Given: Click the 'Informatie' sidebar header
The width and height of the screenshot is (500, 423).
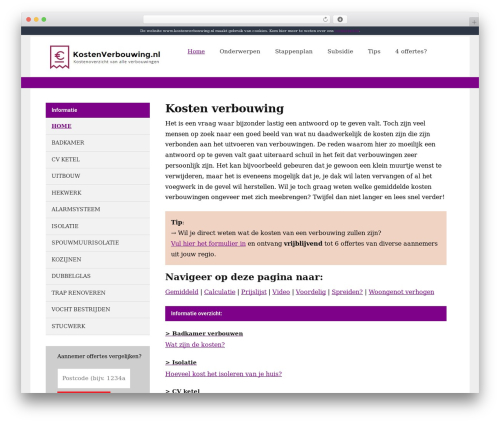Looking at the screenshot, I should tap(98, 110).
